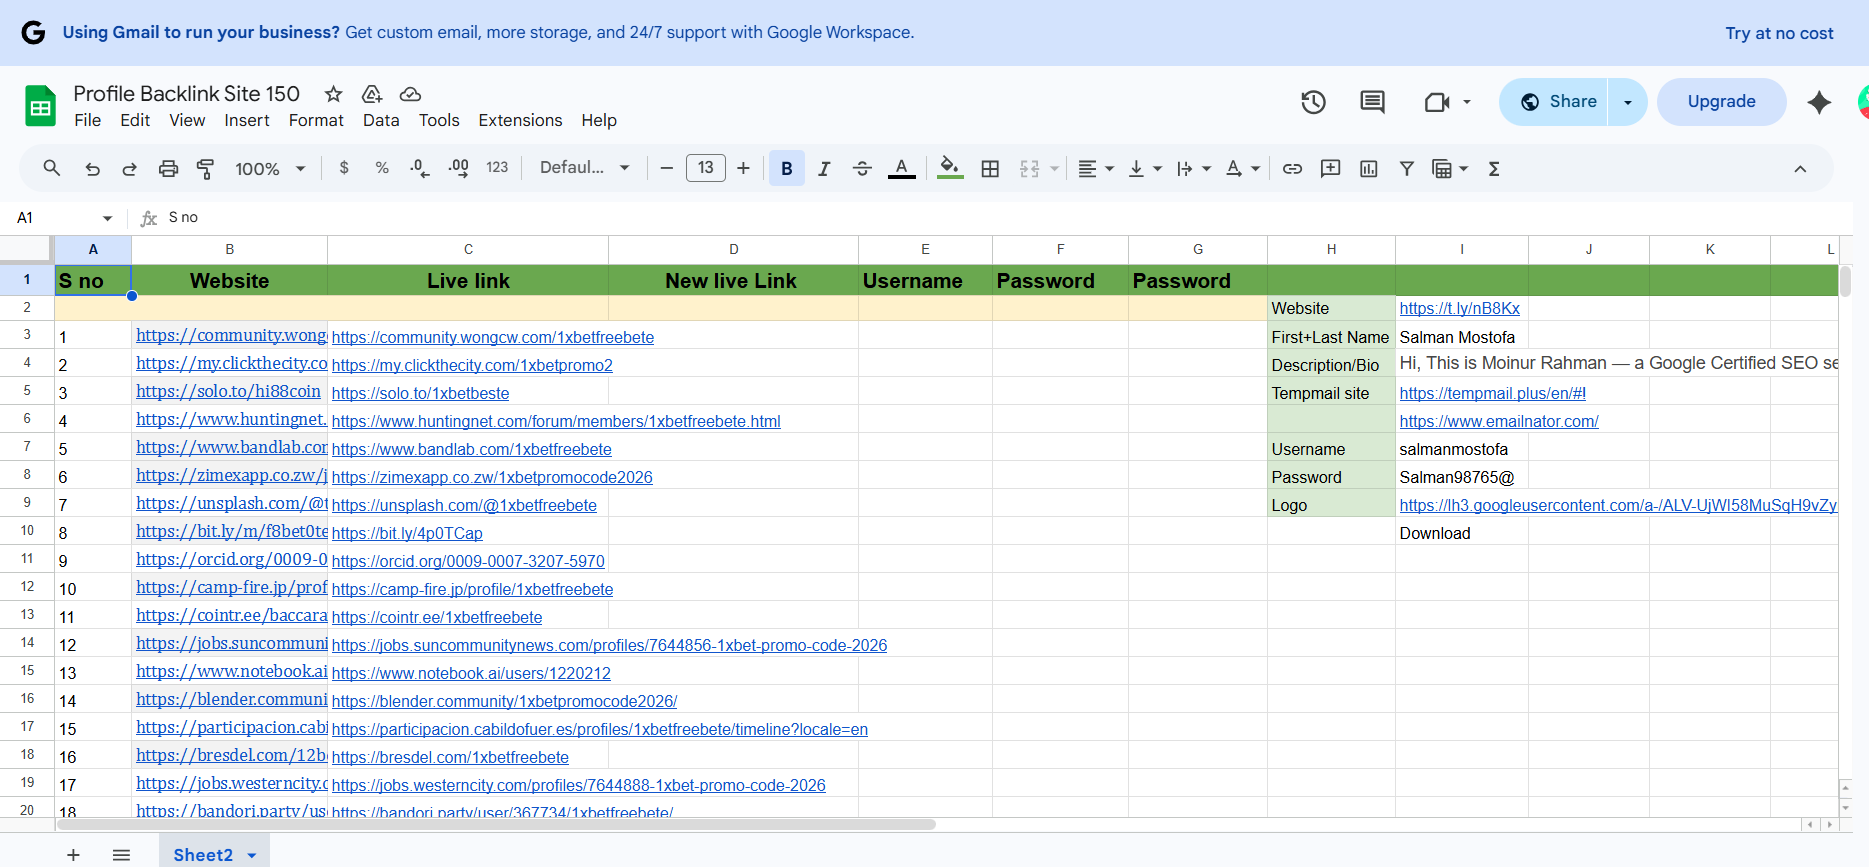Viewport: 1869px width, 867px height.
Task: Open the comments panel icon
Action: pos(1372,102)
